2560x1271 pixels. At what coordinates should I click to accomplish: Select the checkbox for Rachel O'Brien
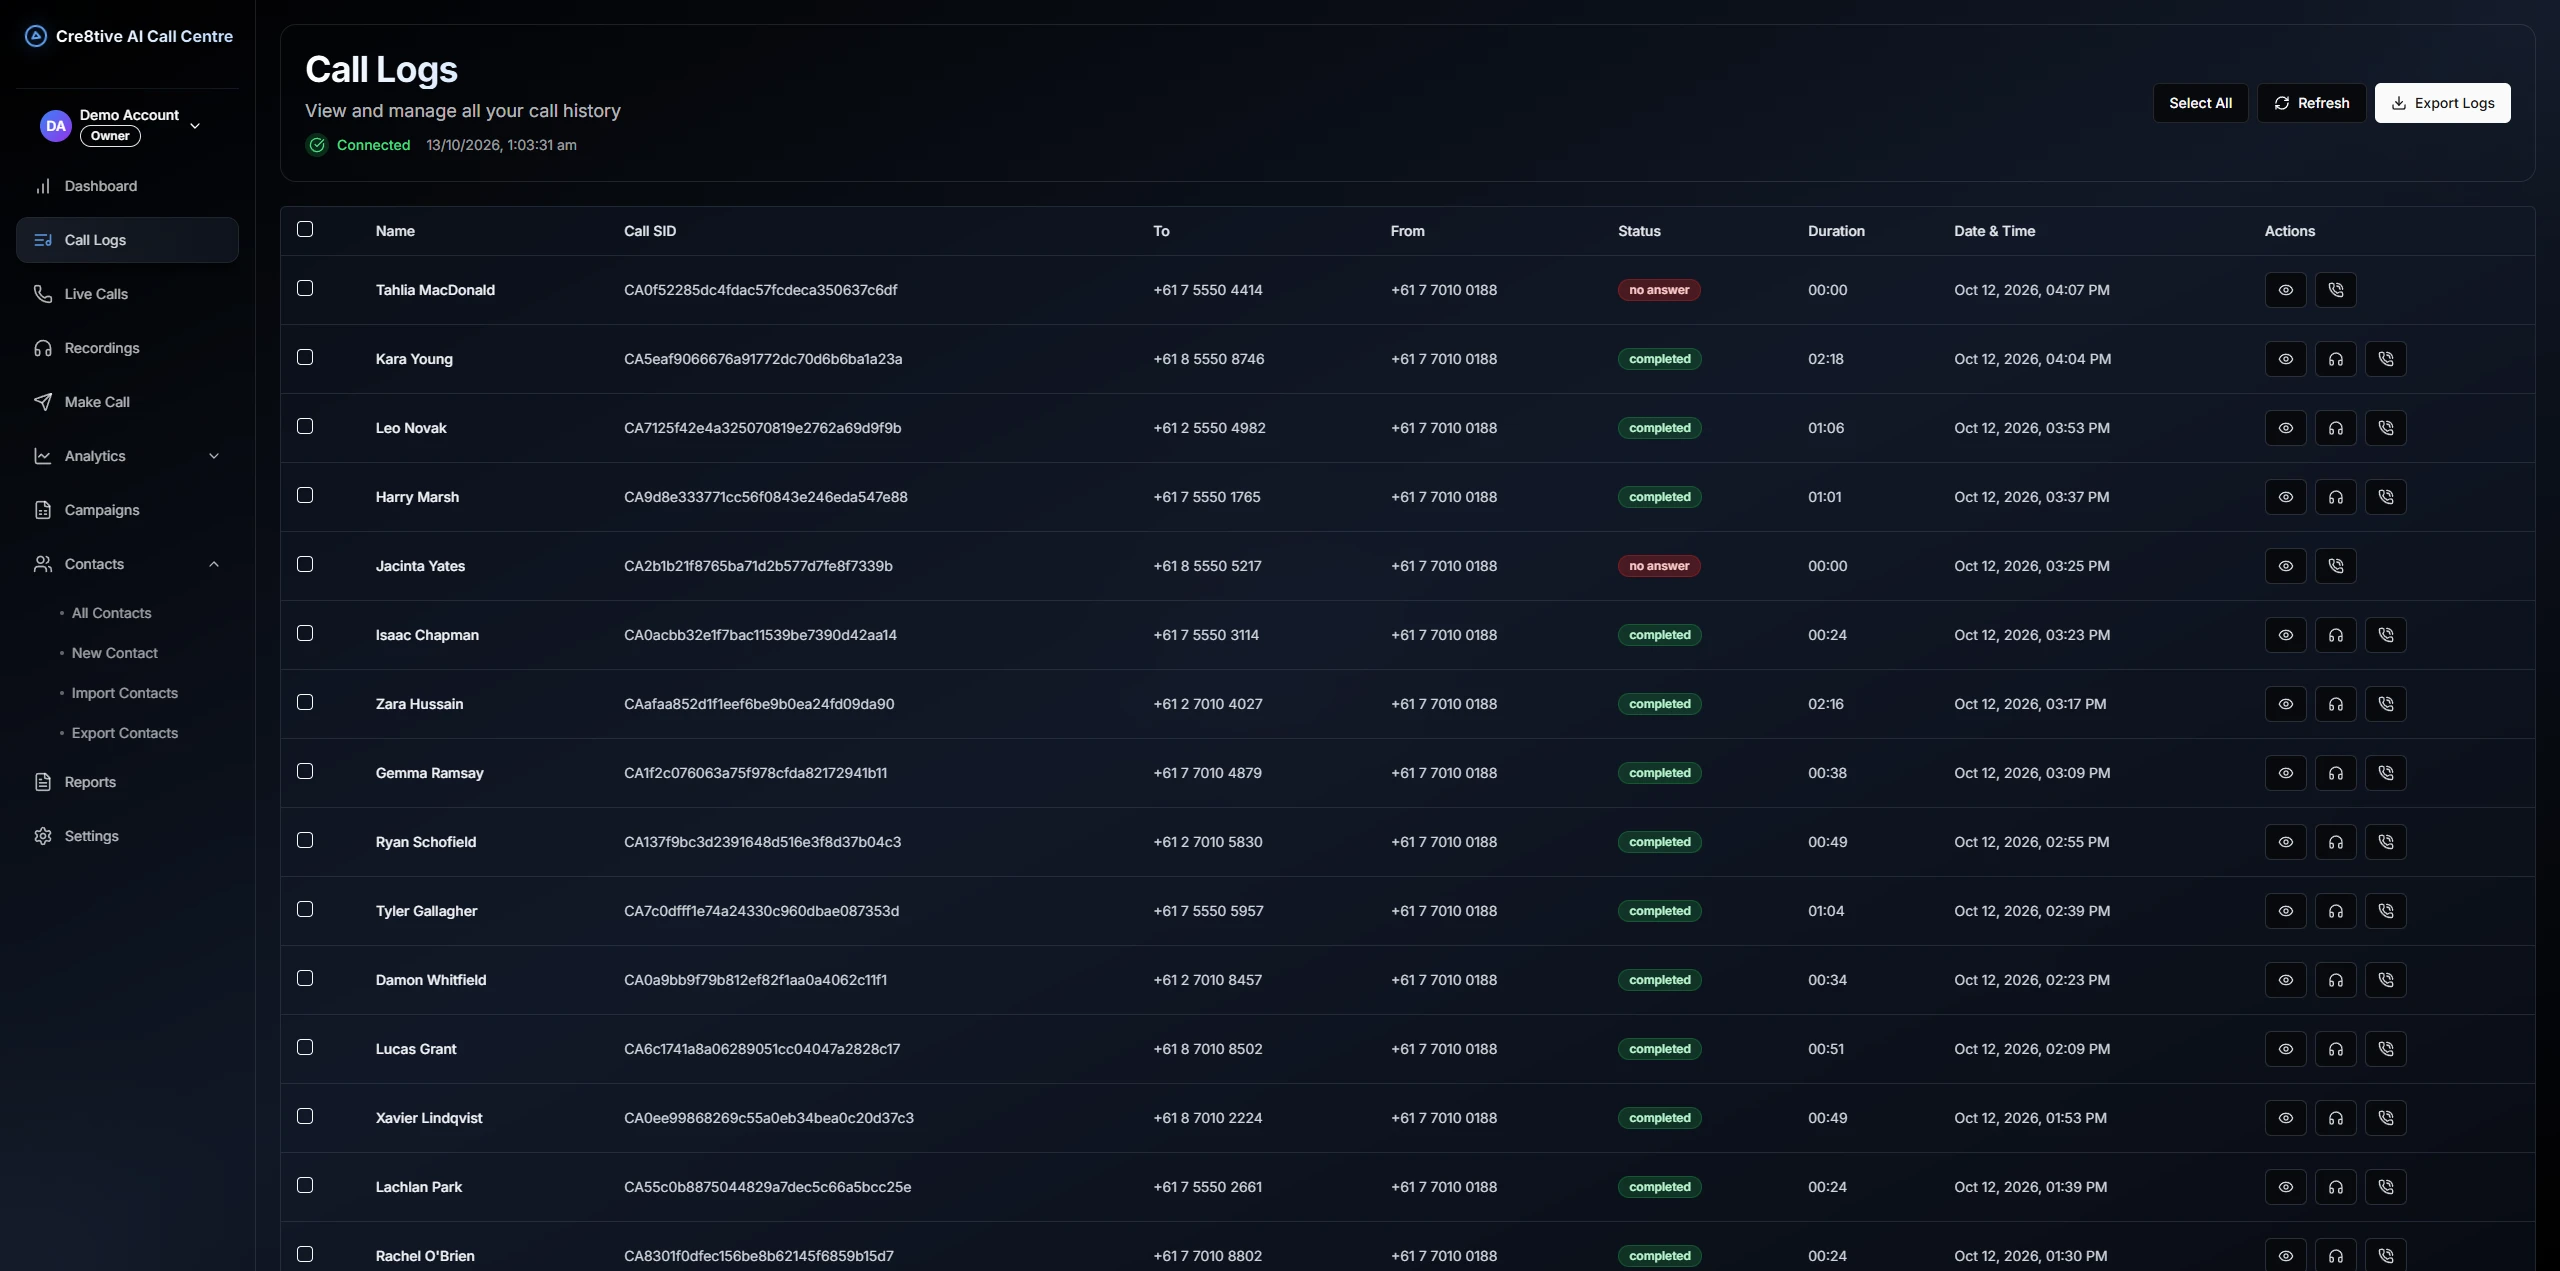pyautogui.click(x=305, y=1254)
